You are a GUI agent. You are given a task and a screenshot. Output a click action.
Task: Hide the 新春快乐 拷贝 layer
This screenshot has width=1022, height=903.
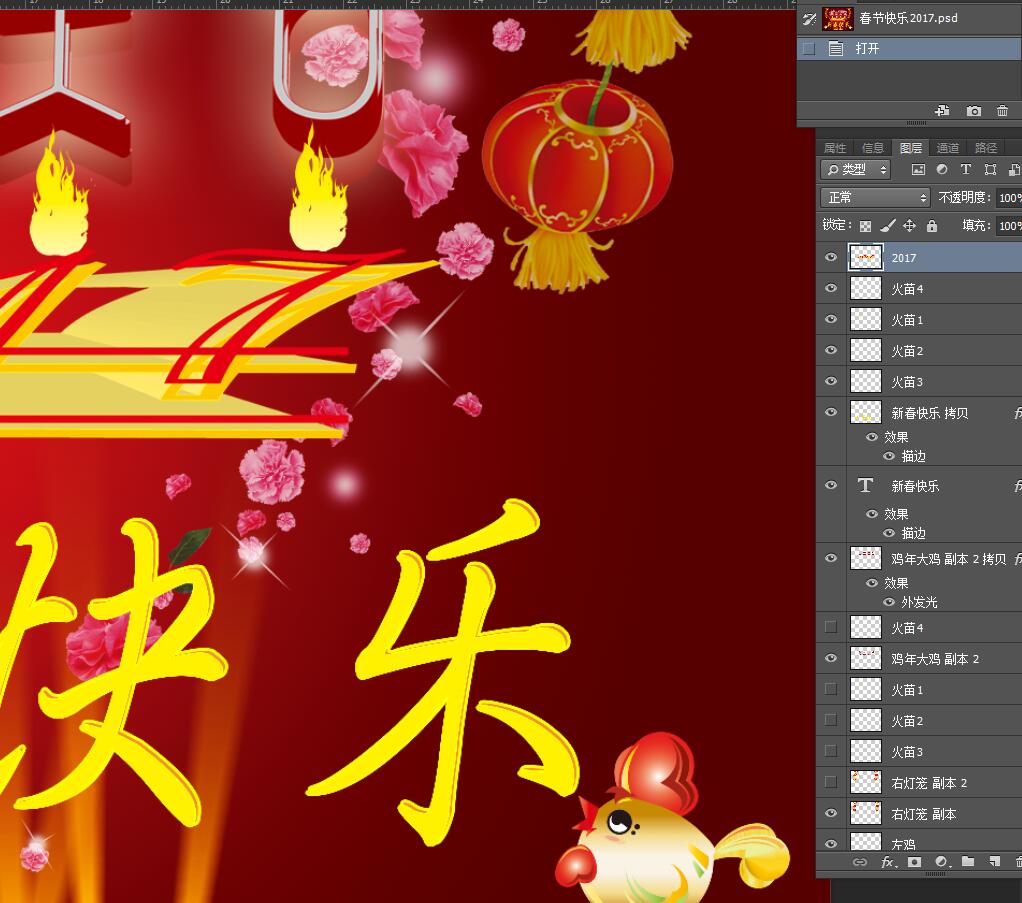(x=831, y=412)
